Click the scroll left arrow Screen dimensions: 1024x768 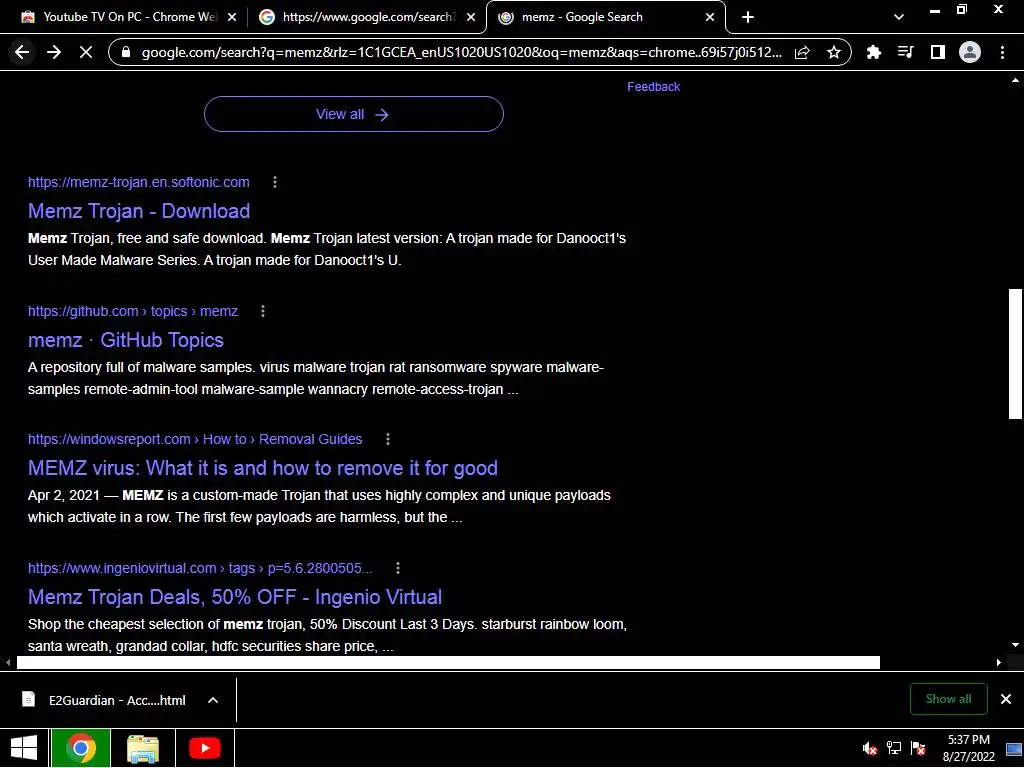tap(8, 663)
